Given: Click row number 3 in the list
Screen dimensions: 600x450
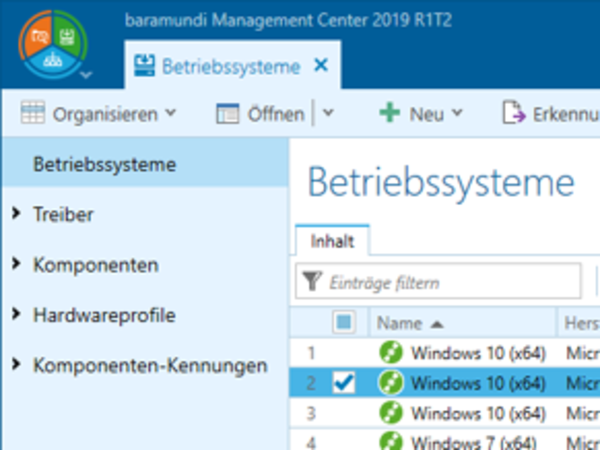Looking at the screenshot, I should pos(311,413).
